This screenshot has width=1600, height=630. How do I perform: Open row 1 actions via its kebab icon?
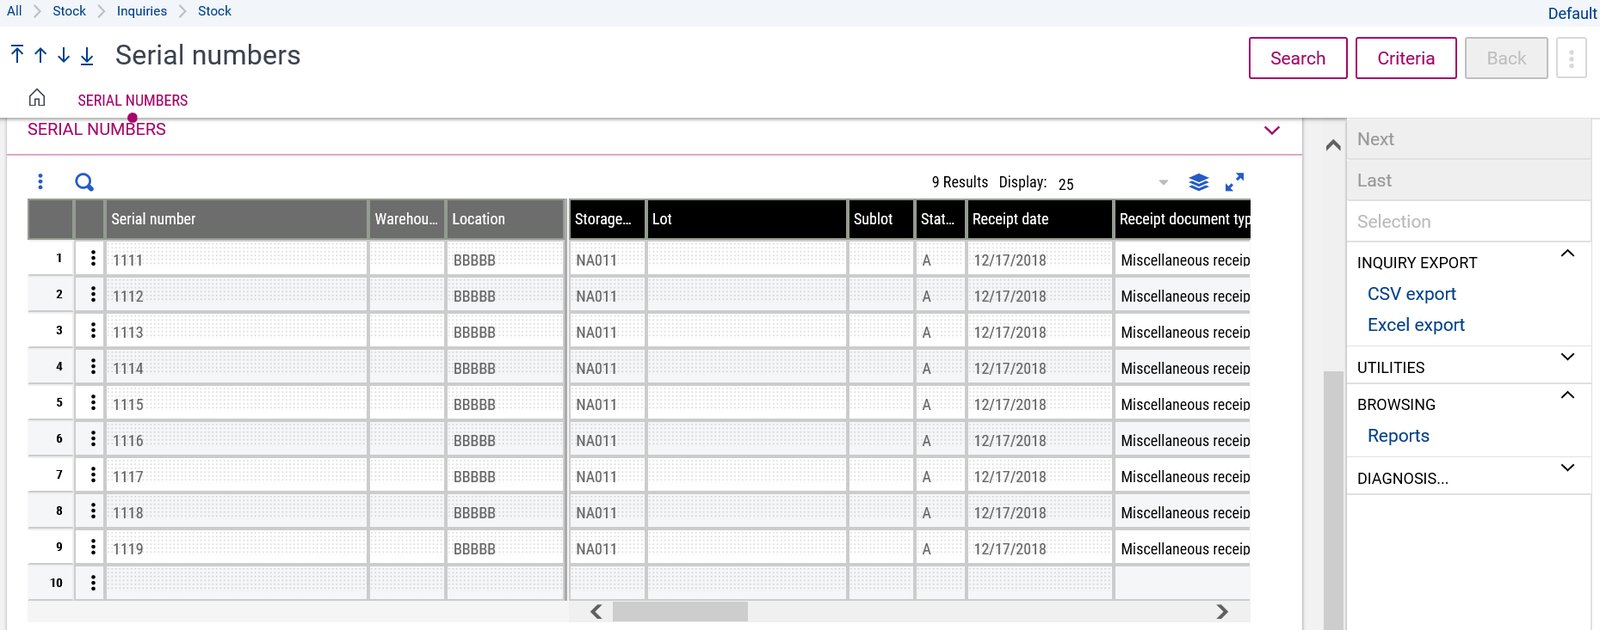[90, 258]
